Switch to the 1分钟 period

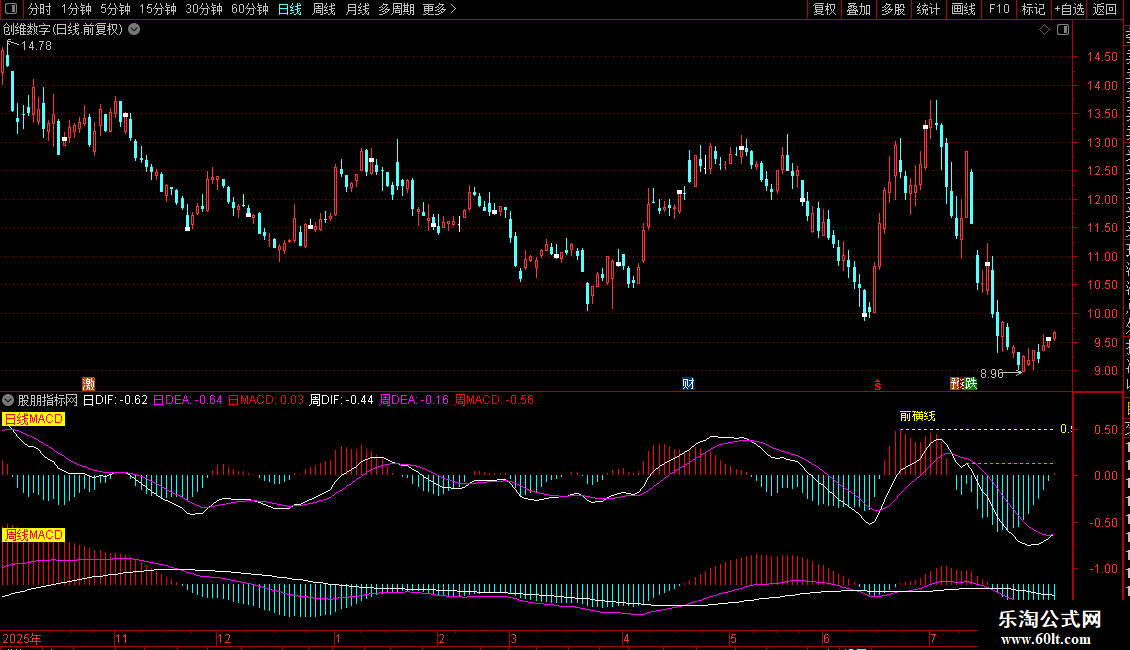(76, 9)
